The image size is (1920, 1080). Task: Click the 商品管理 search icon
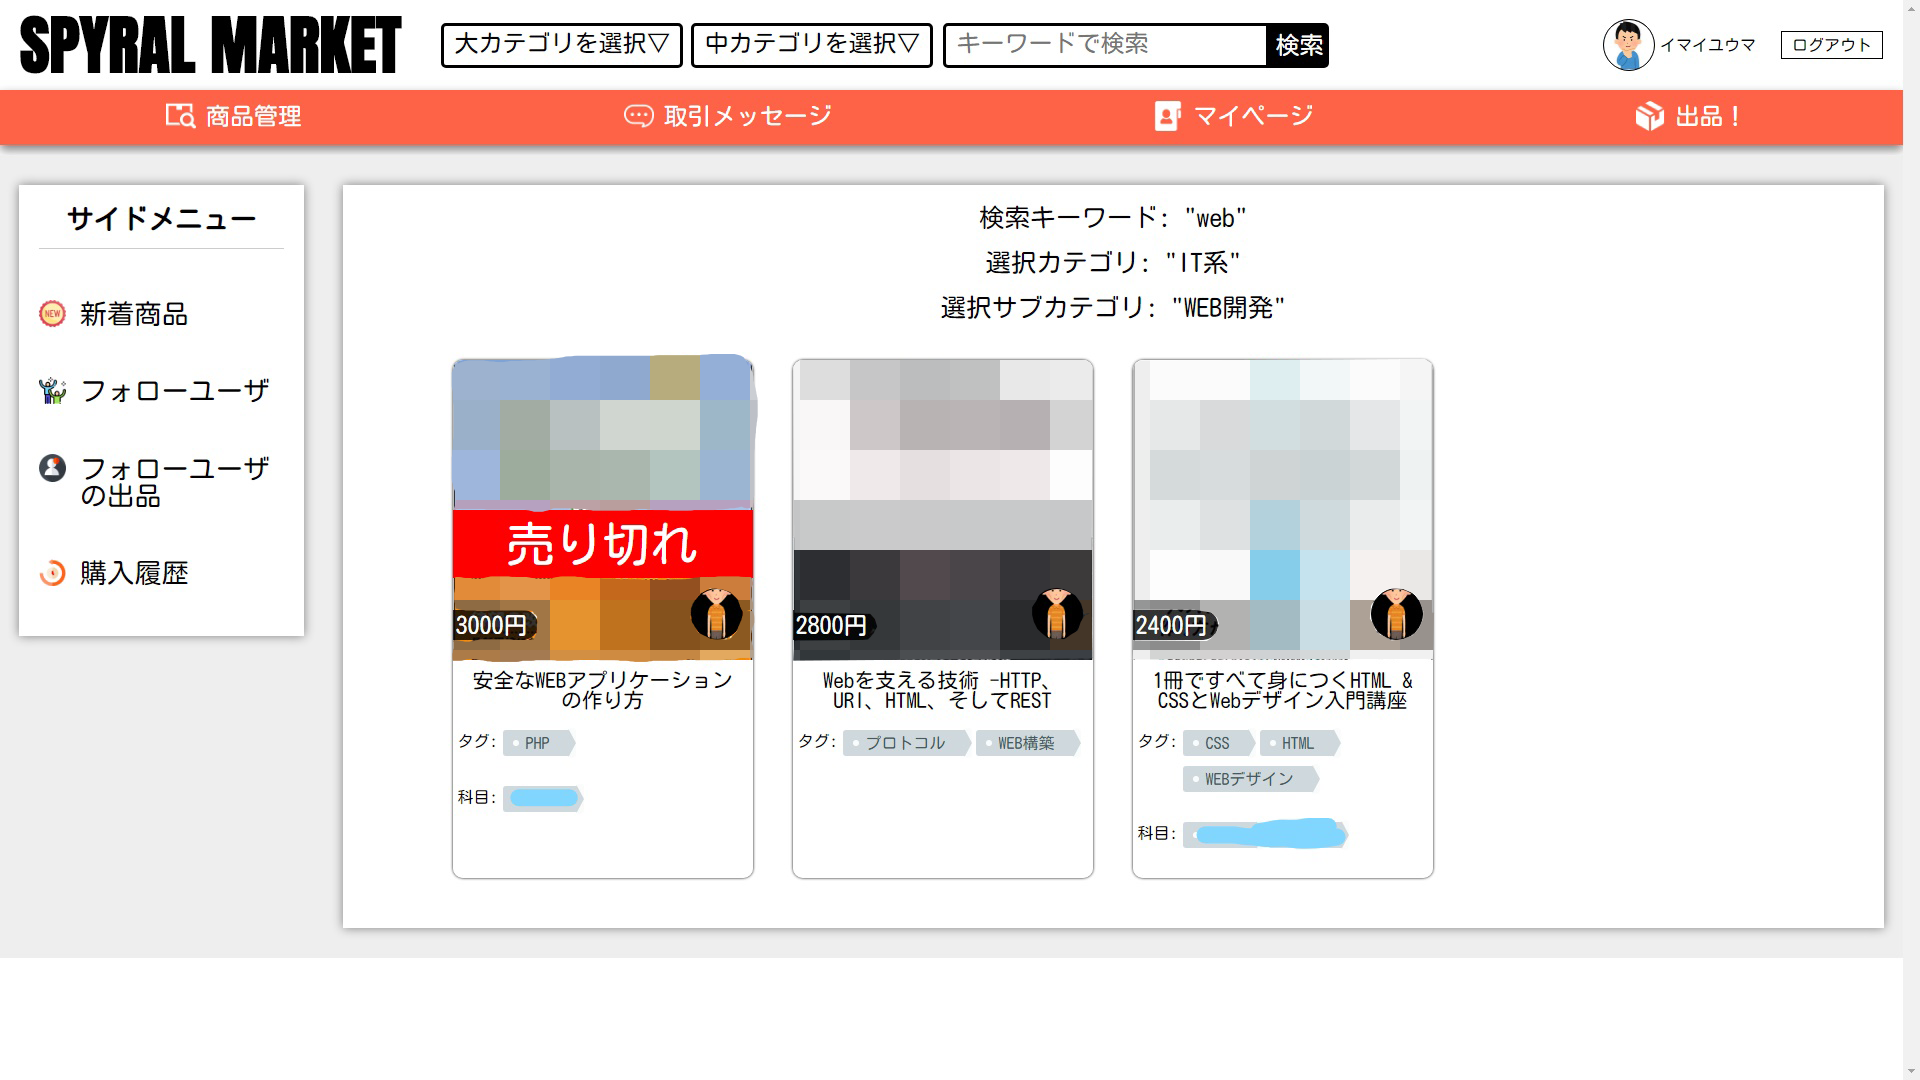click(180, 116)
